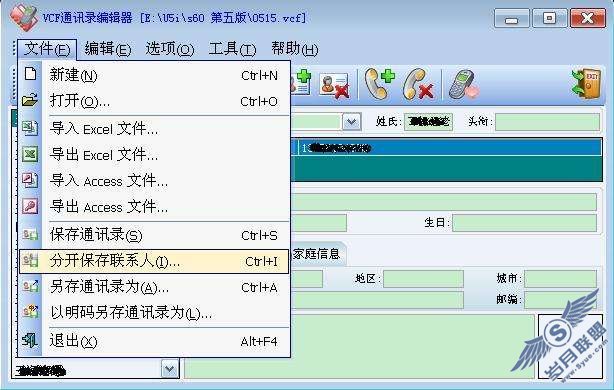Click the add phone number icon
Screen dimensions: 614x390
379,83
